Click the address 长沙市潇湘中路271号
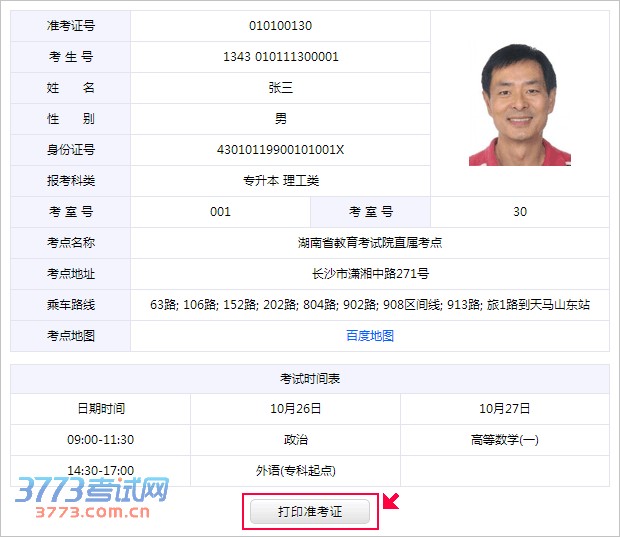The height and width of the screenshot is (537, 620). tap(370, 274)
